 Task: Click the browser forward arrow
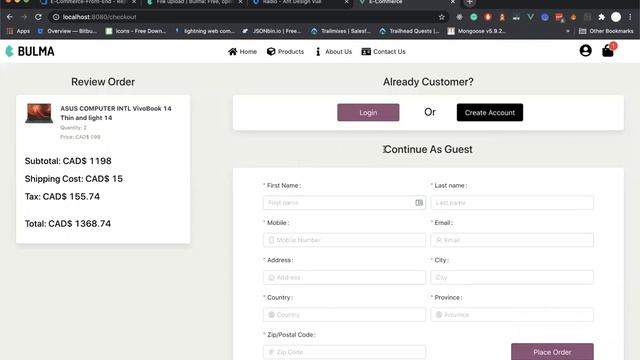coord(24,17)
